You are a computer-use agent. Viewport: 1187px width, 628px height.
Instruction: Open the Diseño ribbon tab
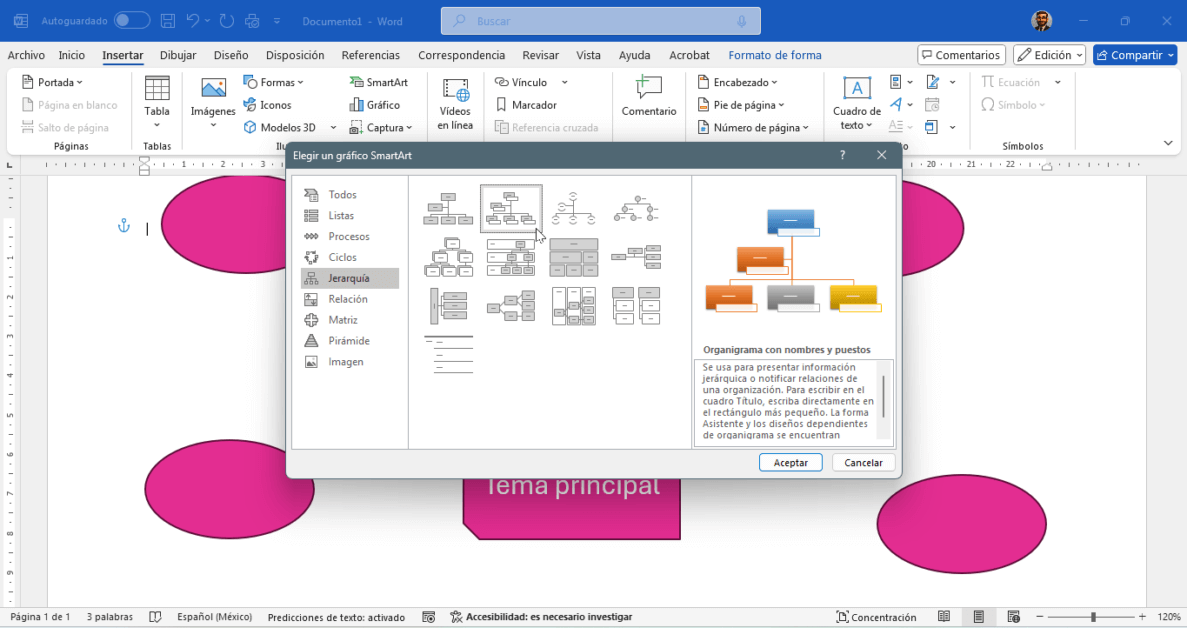pyautogui.click(x=231, y=55)
